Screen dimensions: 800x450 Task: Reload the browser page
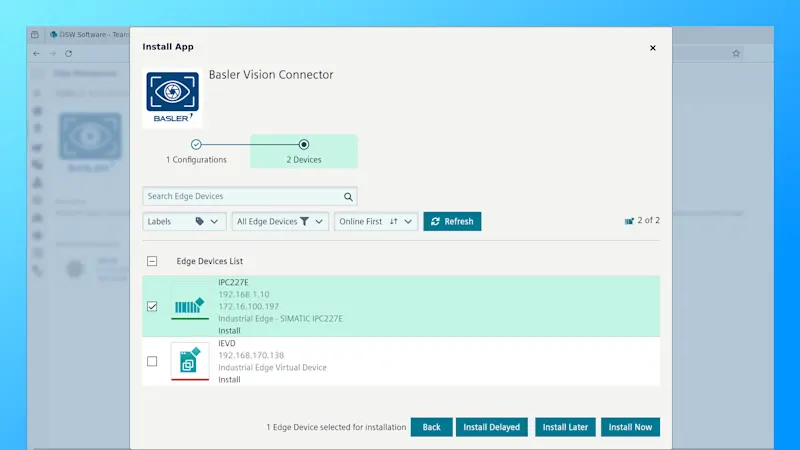68,54
